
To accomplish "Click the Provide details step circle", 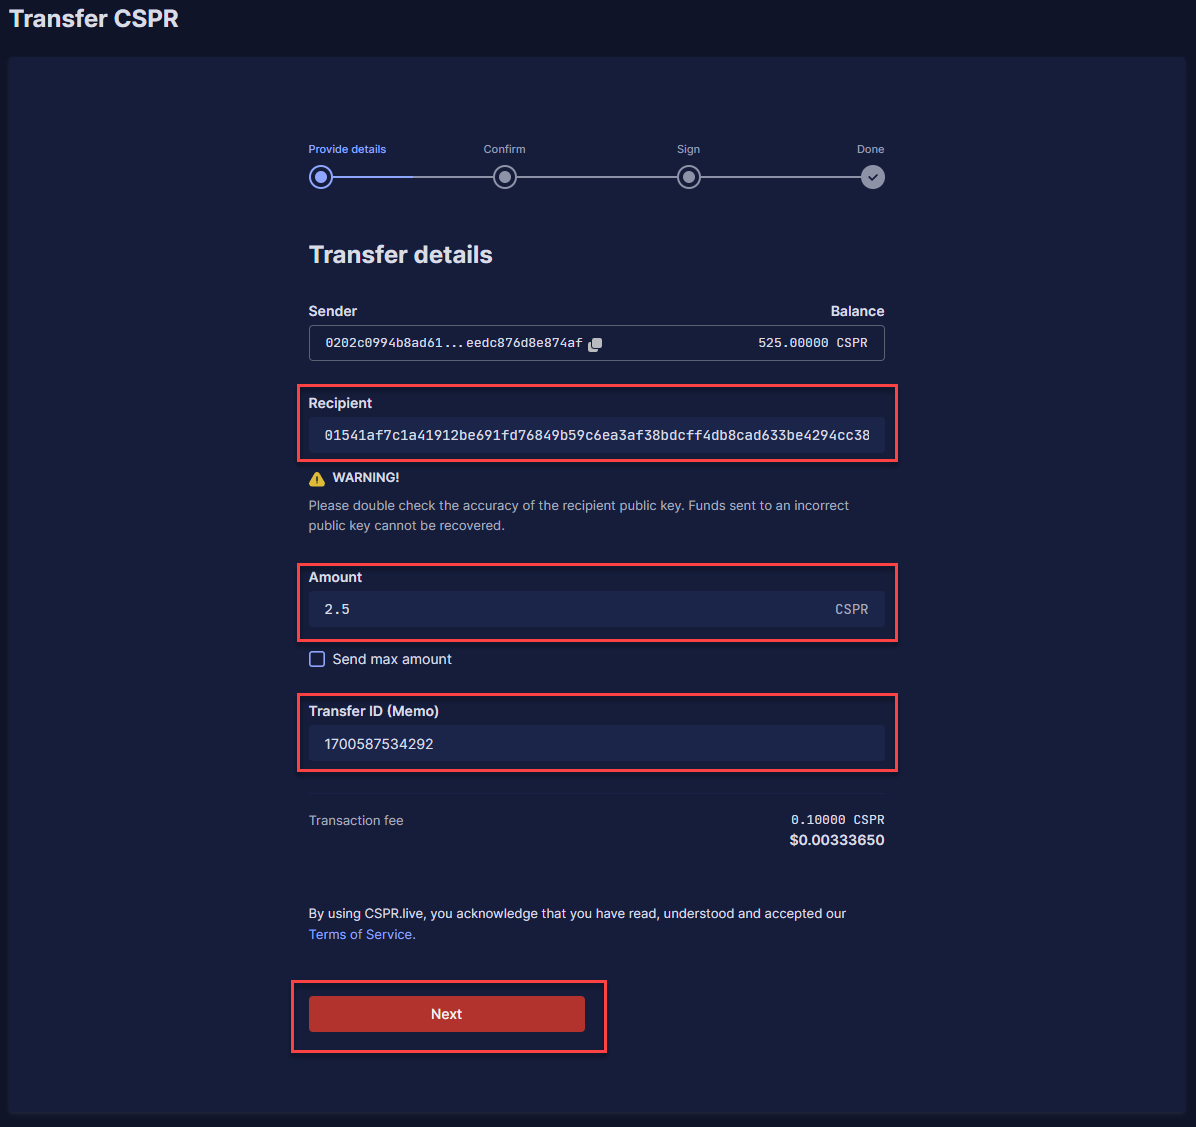I will click(x=320, y=178).
